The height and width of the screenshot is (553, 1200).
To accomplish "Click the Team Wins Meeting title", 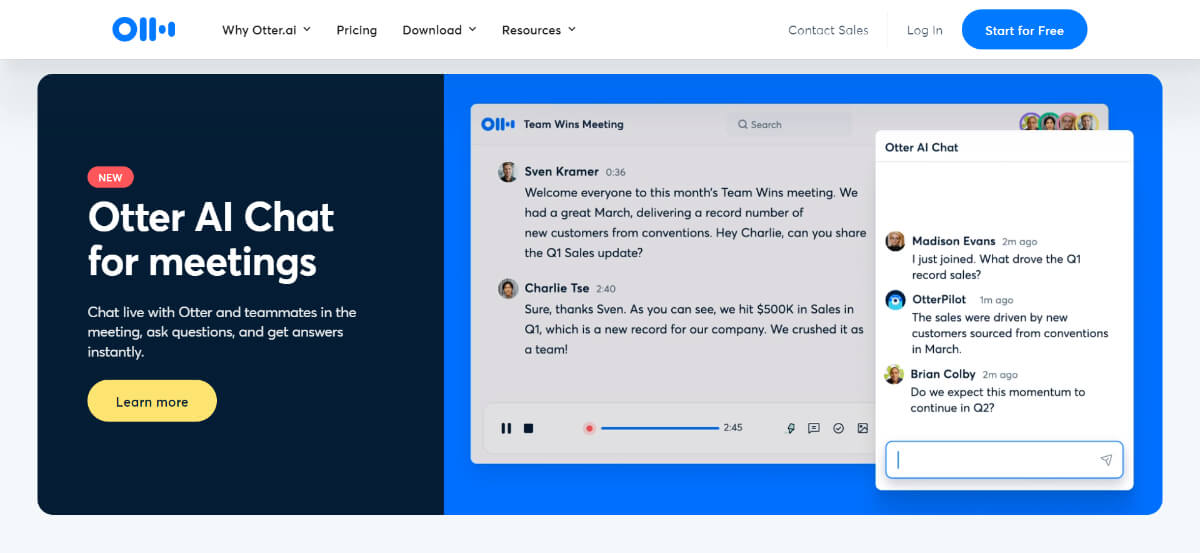I will (573, 124).
